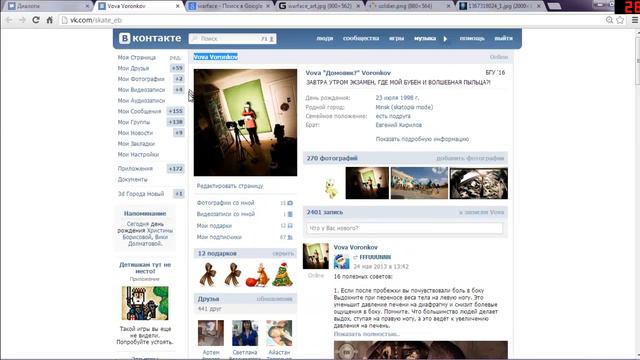Open the first ribbon gift icon
Image resolution: width=640 pixels, height=360 pixels.
pyautogui.click(x=208, y=274)
